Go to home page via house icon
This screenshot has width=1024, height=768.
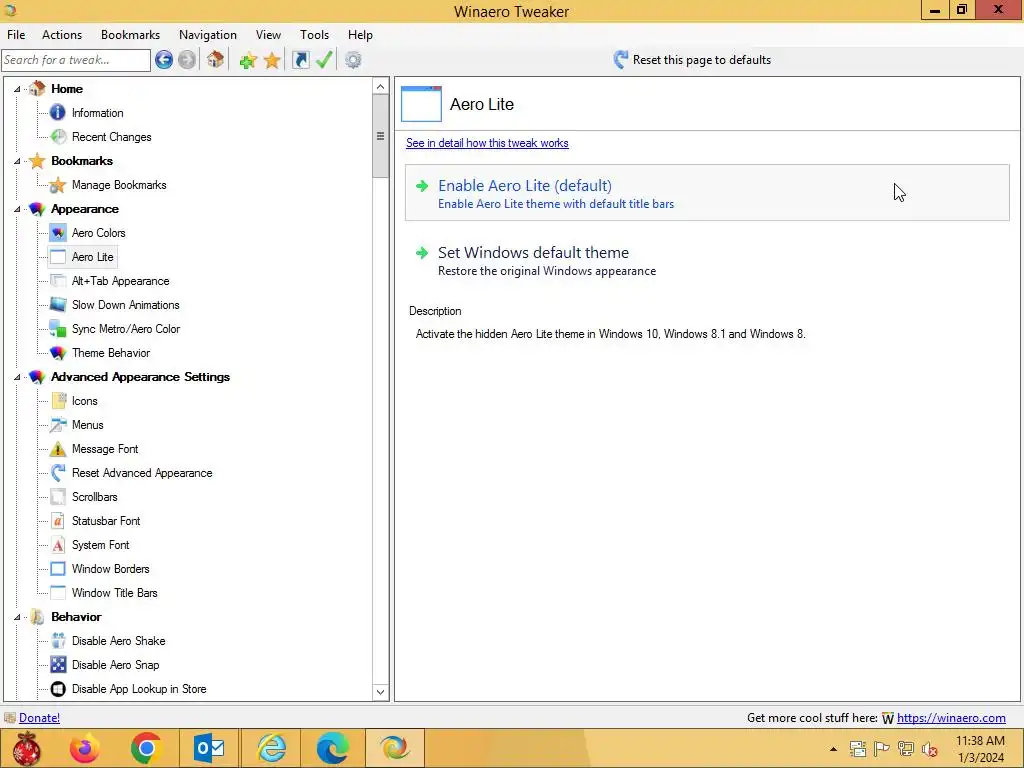(x=216, y=60)
